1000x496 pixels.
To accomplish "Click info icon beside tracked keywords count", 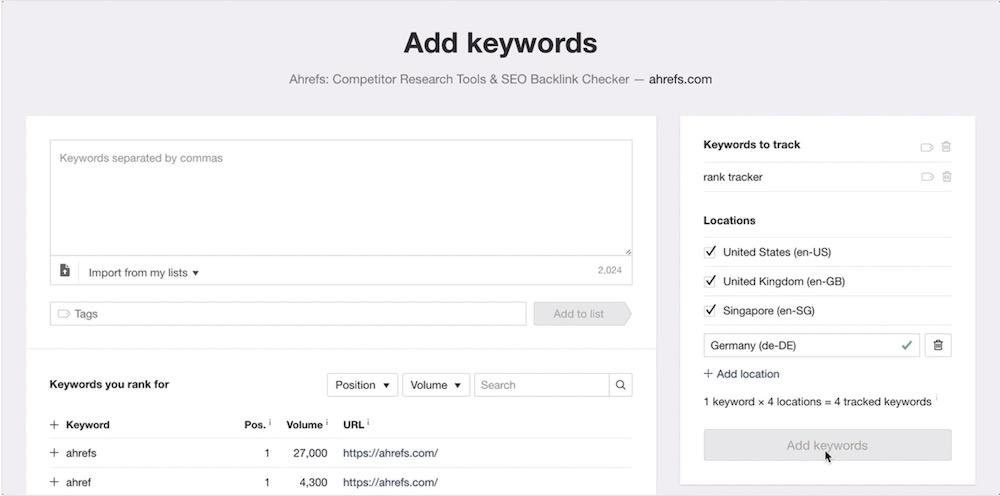I will 936,400.
